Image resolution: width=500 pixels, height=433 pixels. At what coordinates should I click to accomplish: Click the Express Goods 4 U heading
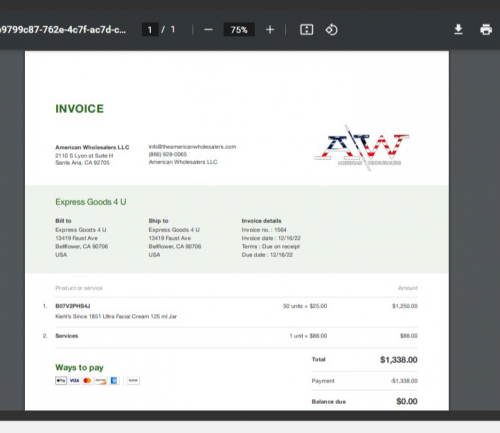pyautogui.click(x=91, y=202)
